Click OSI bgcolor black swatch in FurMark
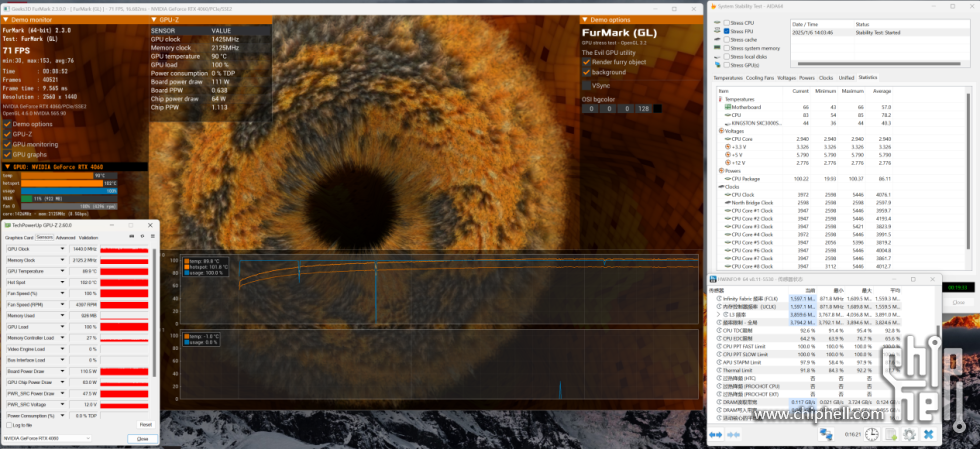Viewport: 980px width, 449px height. pyautogui.click(x=656, y=109)
